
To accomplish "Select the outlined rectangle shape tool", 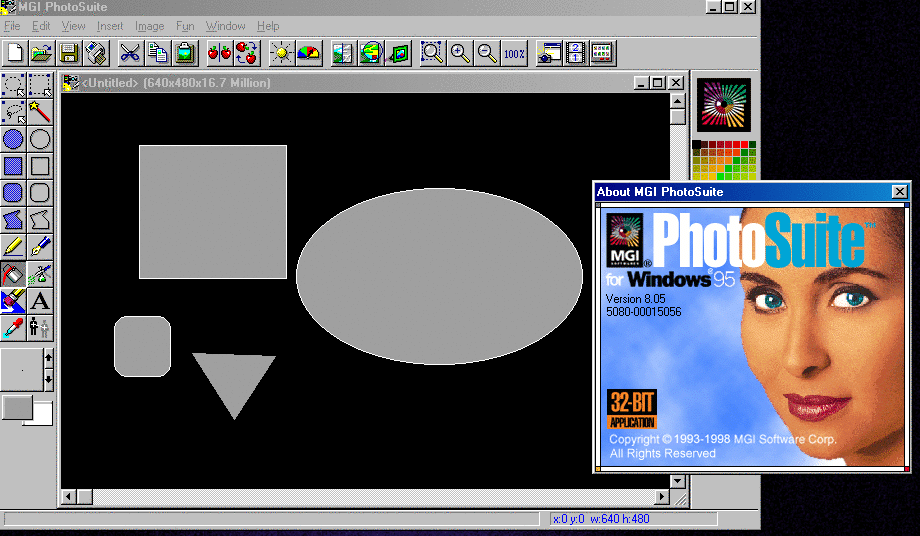I will 40,166.
